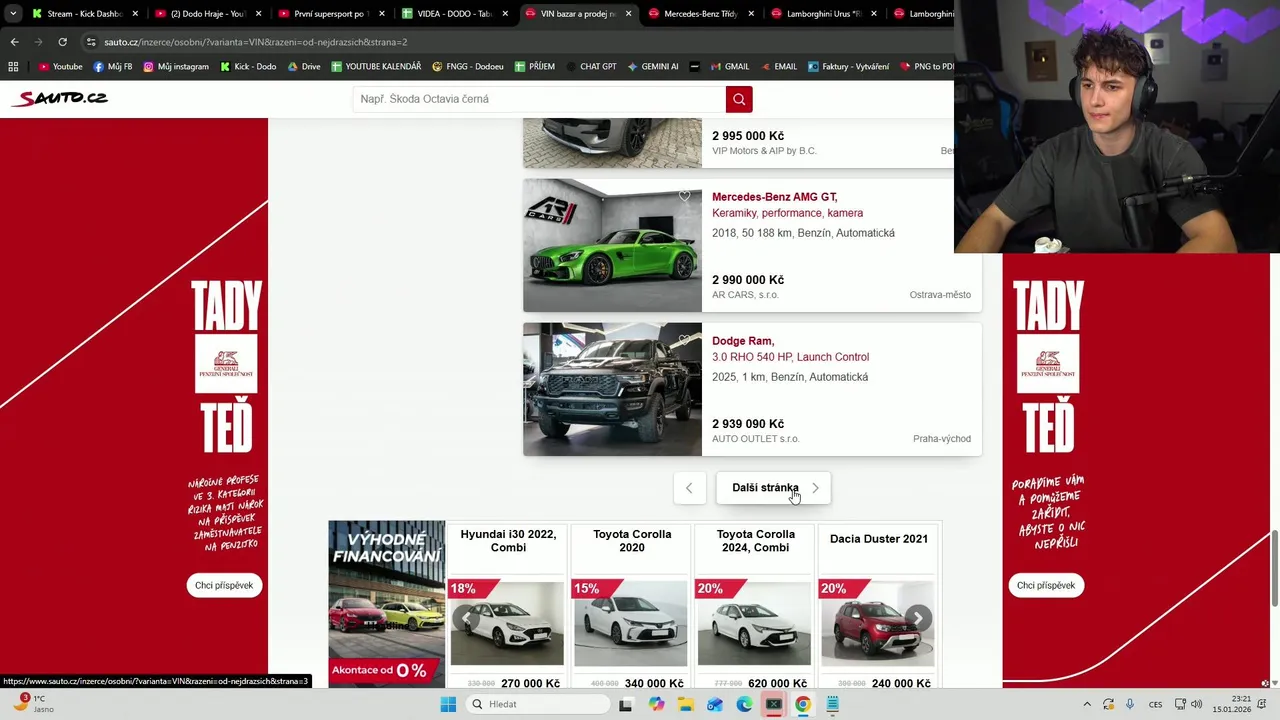The image size is (1280, 720).
Task: Favorite the Mercedes-Benz AMG GT listing heart
Action: [685, 196]
